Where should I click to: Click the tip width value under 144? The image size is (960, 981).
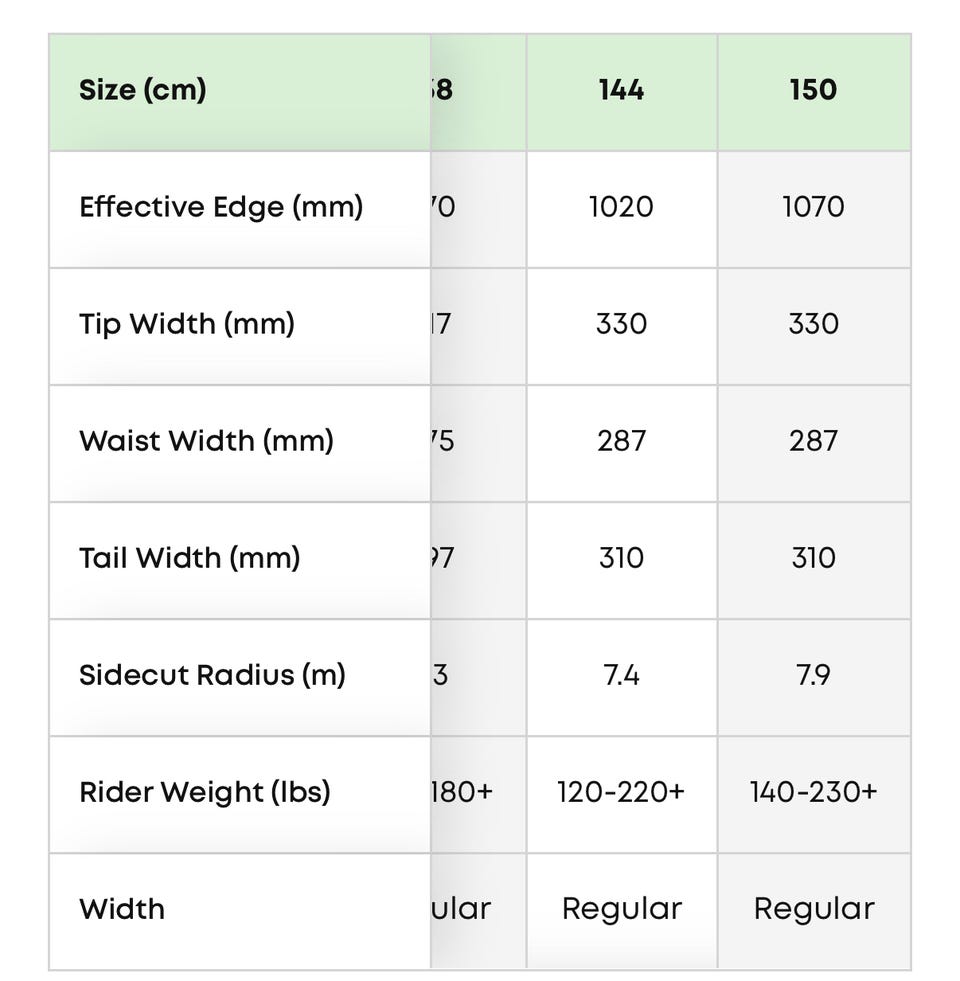click(x=621, y=324)
